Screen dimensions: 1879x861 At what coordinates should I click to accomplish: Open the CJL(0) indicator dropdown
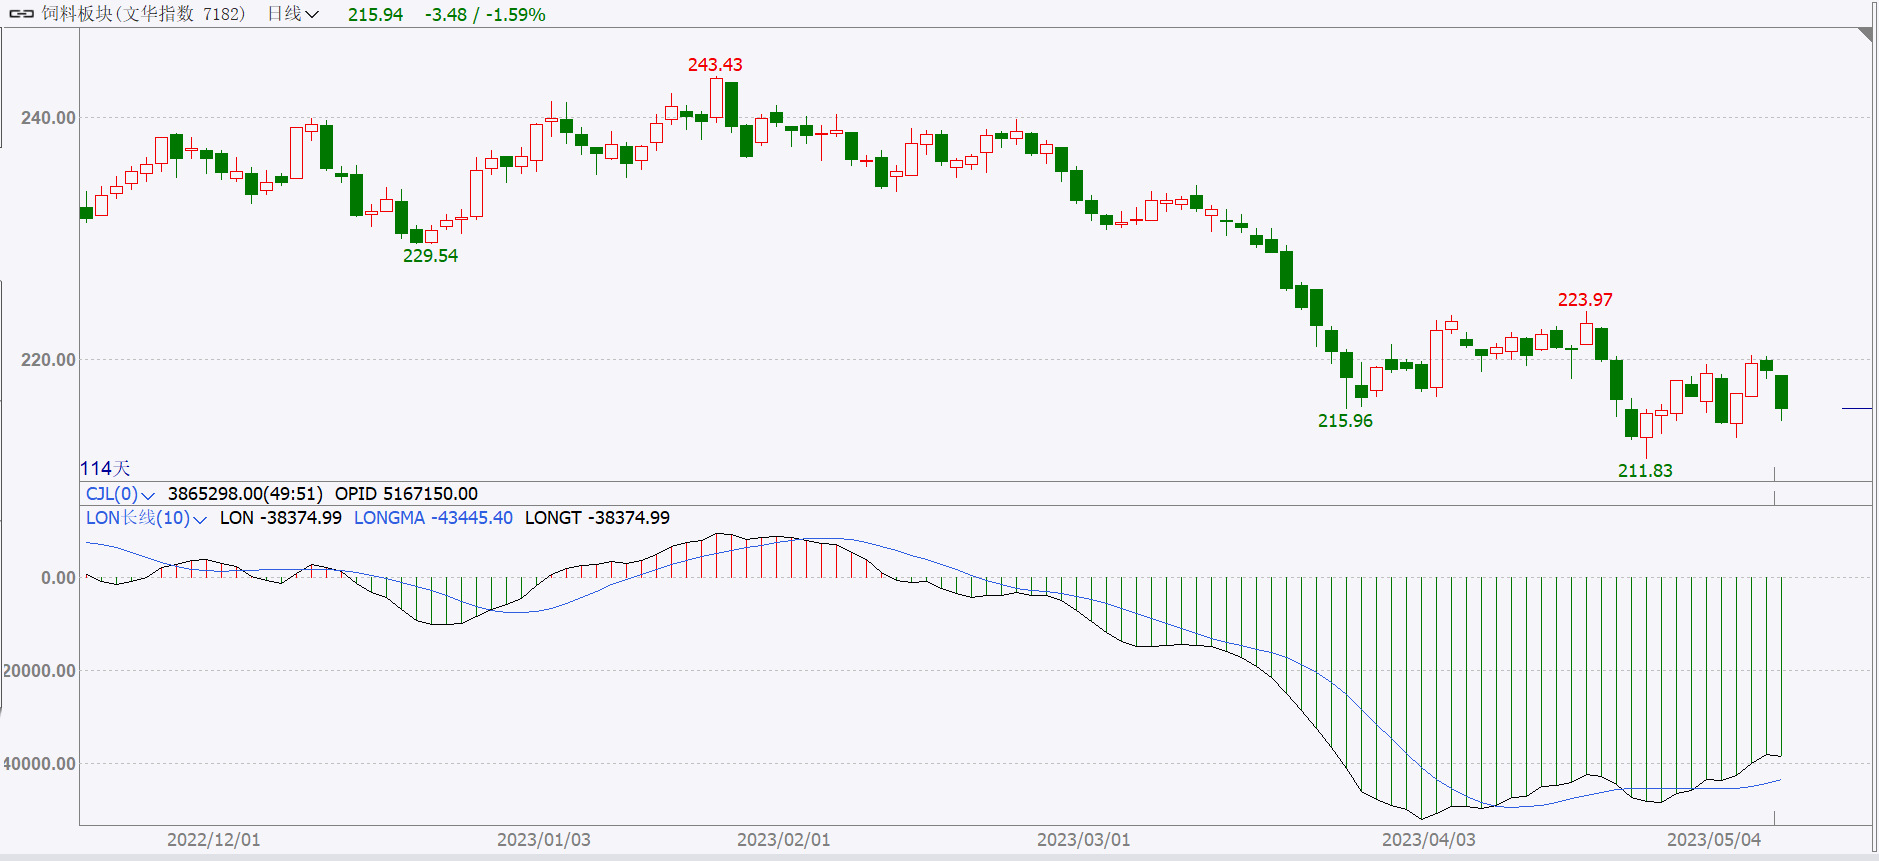tap(120, 494)
